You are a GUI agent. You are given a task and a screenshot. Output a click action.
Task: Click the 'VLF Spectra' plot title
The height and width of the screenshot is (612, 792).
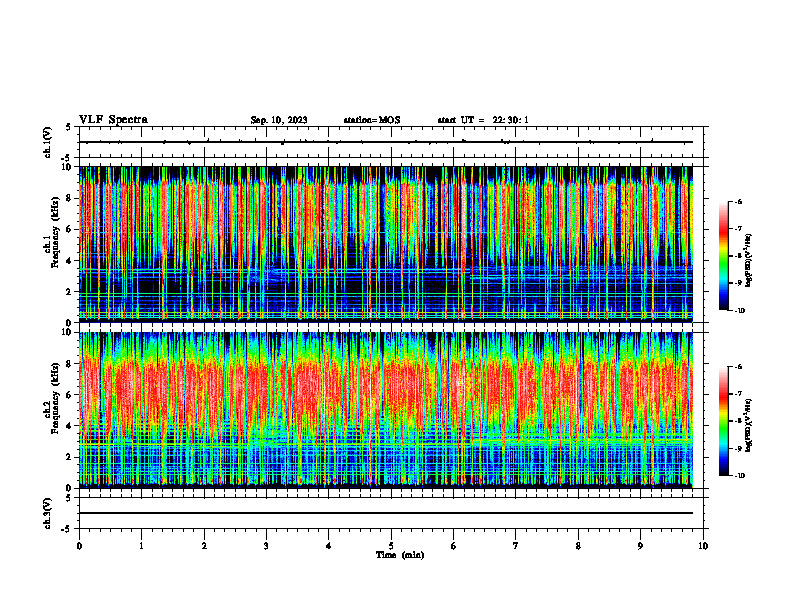pos(113,120)
